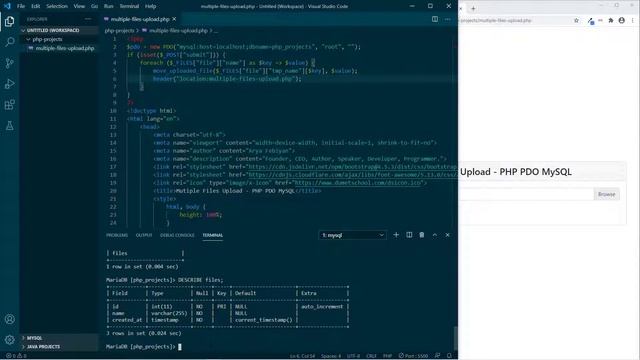Close the multiple-files-upload.php editor tab
The image size is (640, 360).
(x=174, y=19)
